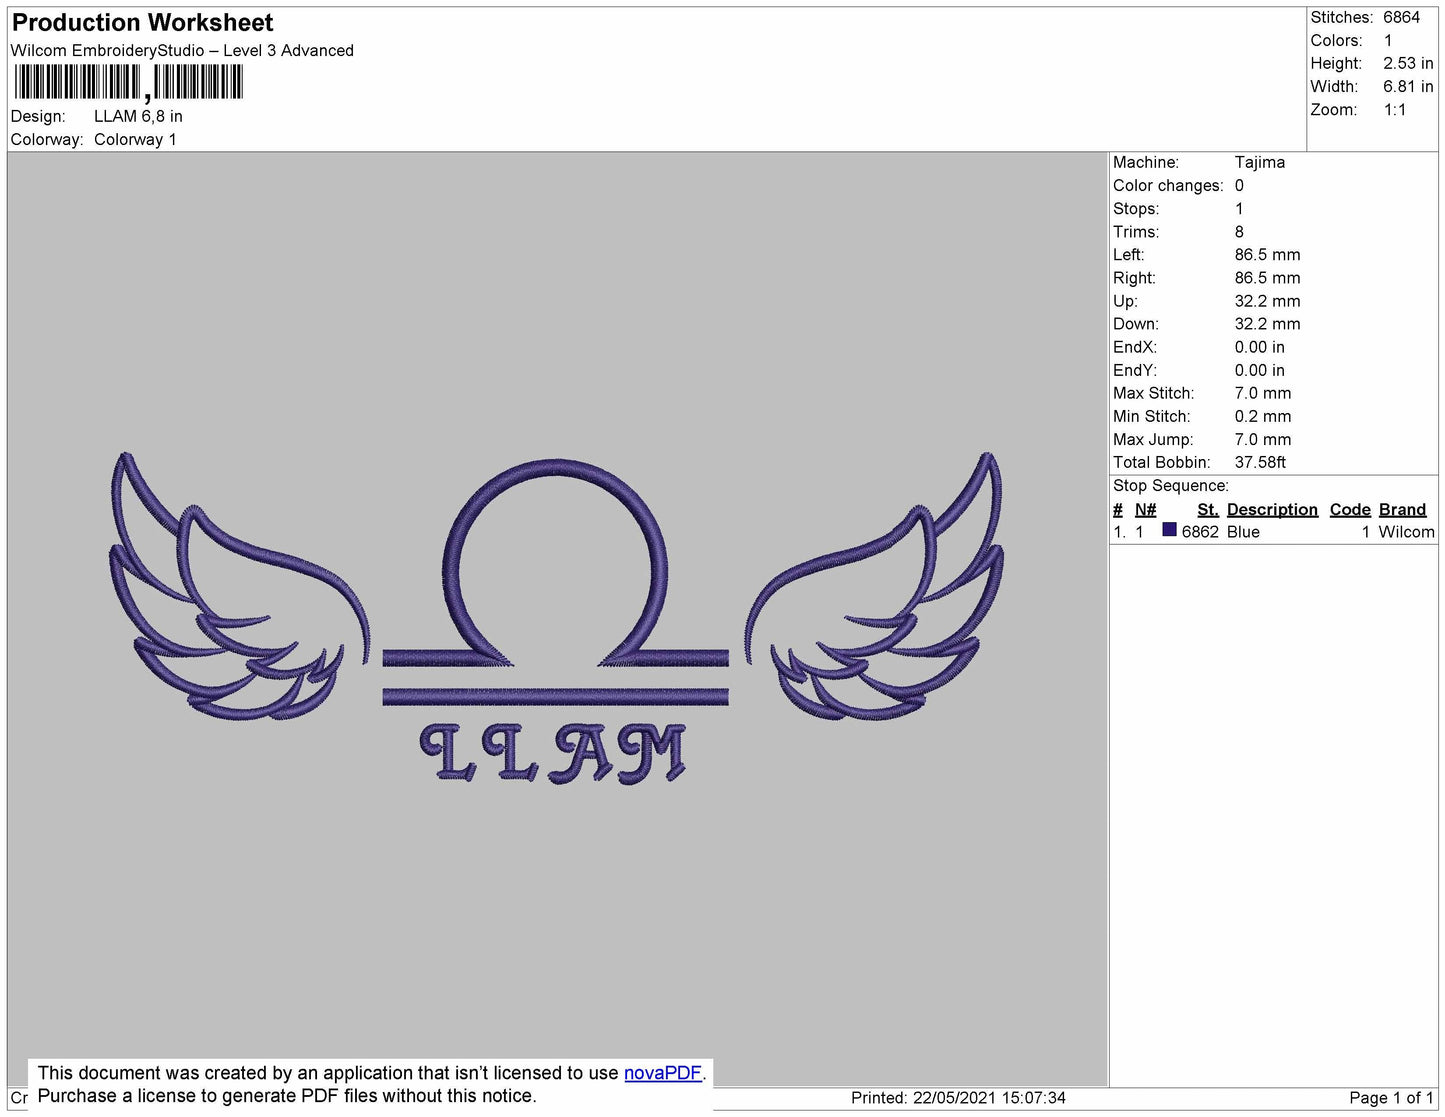
Task: Click the machine value 'Tajima'
Action: pos(1259,162)
